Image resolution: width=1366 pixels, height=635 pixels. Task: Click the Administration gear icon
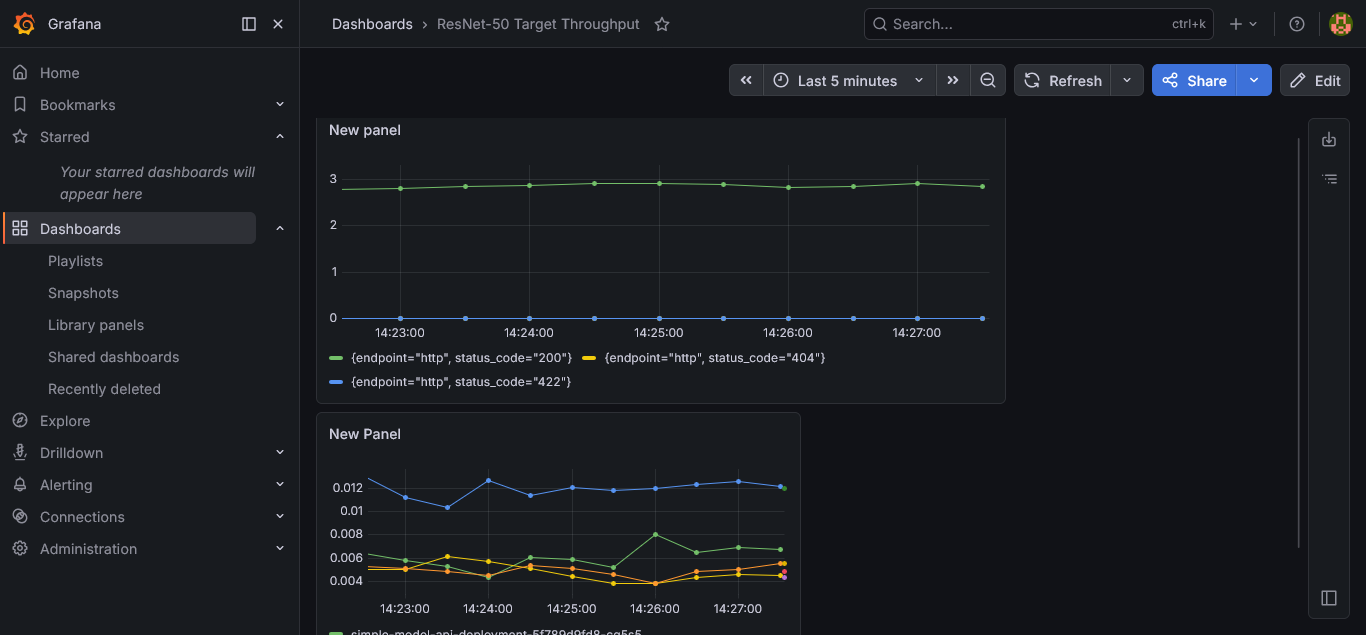click(20, 549)
